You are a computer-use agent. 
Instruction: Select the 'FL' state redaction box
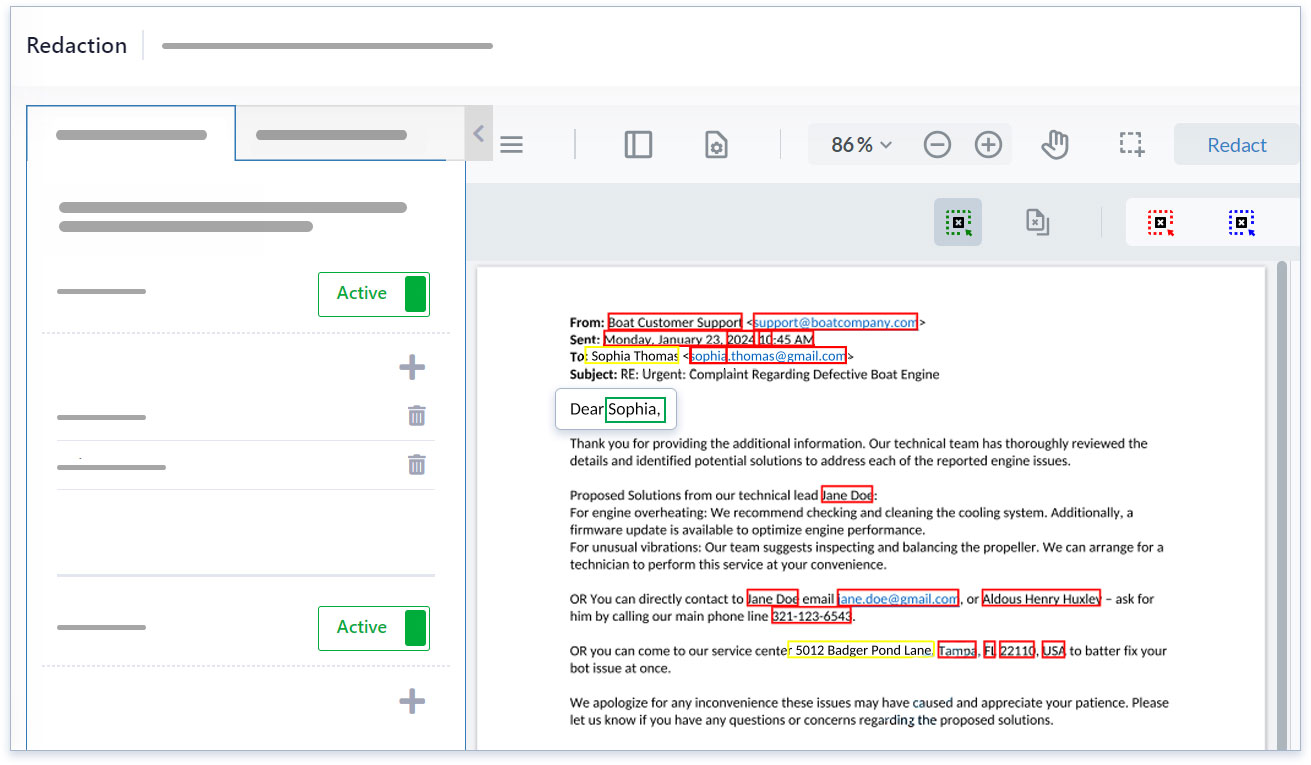pos(989,650)
